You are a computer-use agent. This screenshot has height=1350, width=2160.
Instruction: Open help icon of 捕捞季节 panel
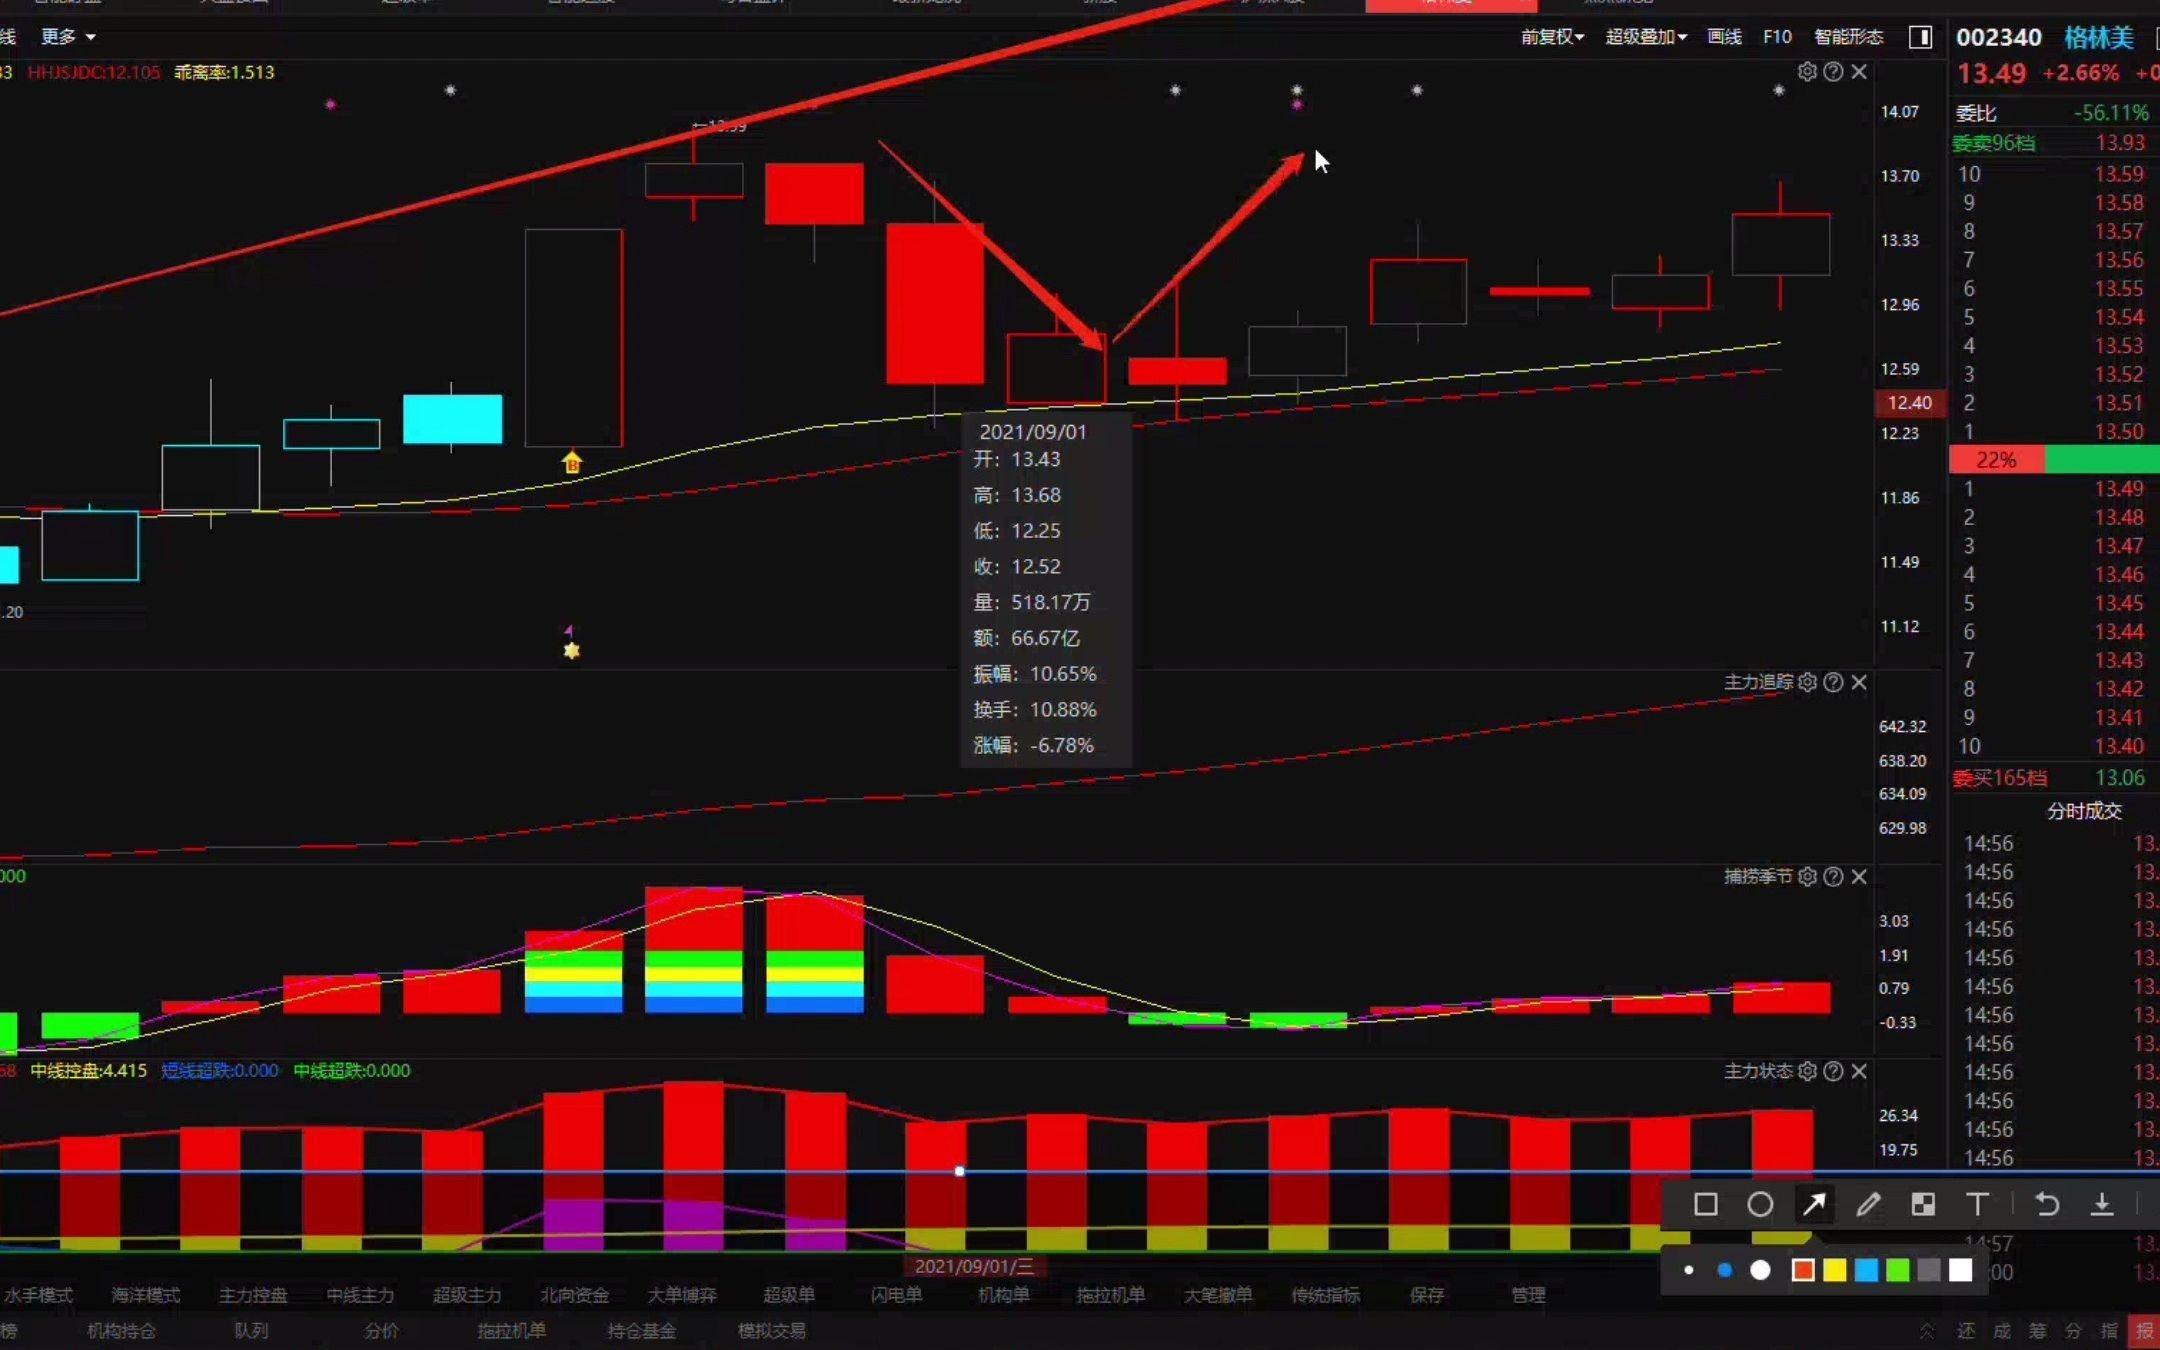1833,877
